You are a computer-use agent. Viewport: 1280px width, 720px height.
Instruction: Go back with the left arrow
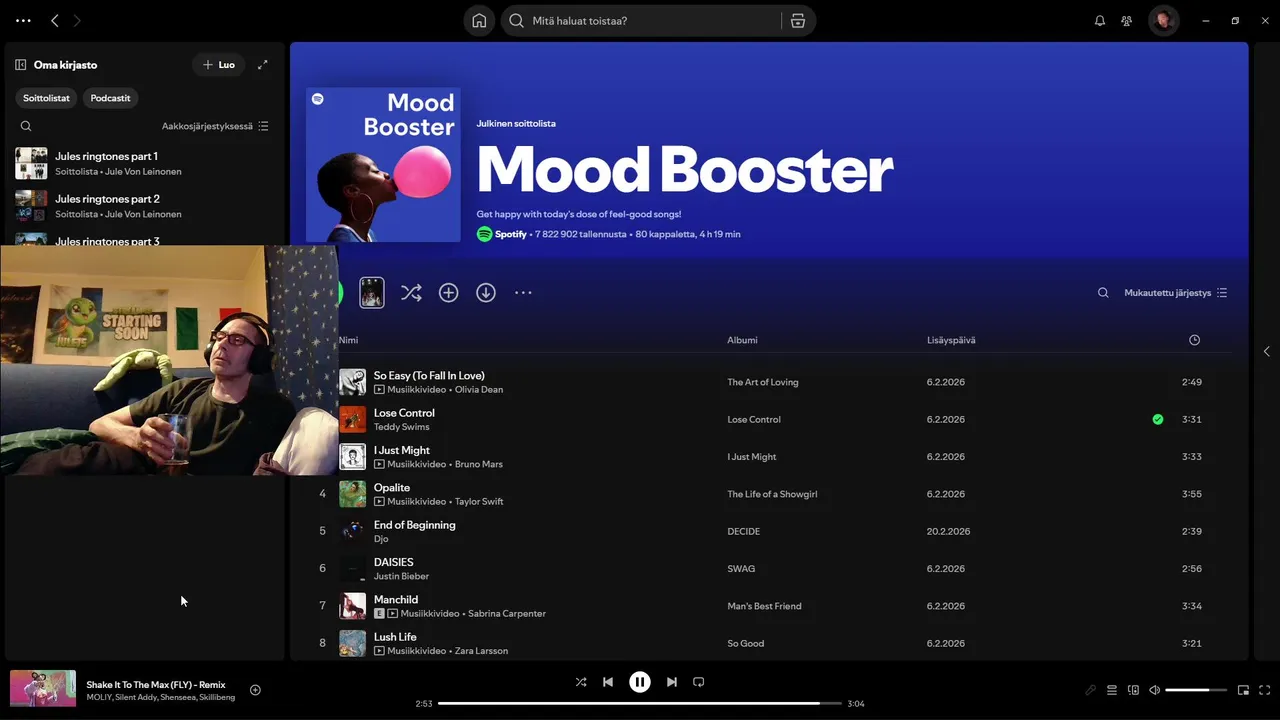(x=55, y=20)
